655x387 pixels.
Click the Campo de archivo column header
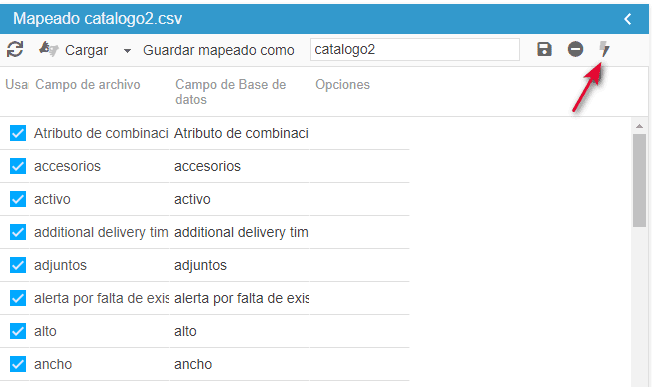click(x=88, y=84)
